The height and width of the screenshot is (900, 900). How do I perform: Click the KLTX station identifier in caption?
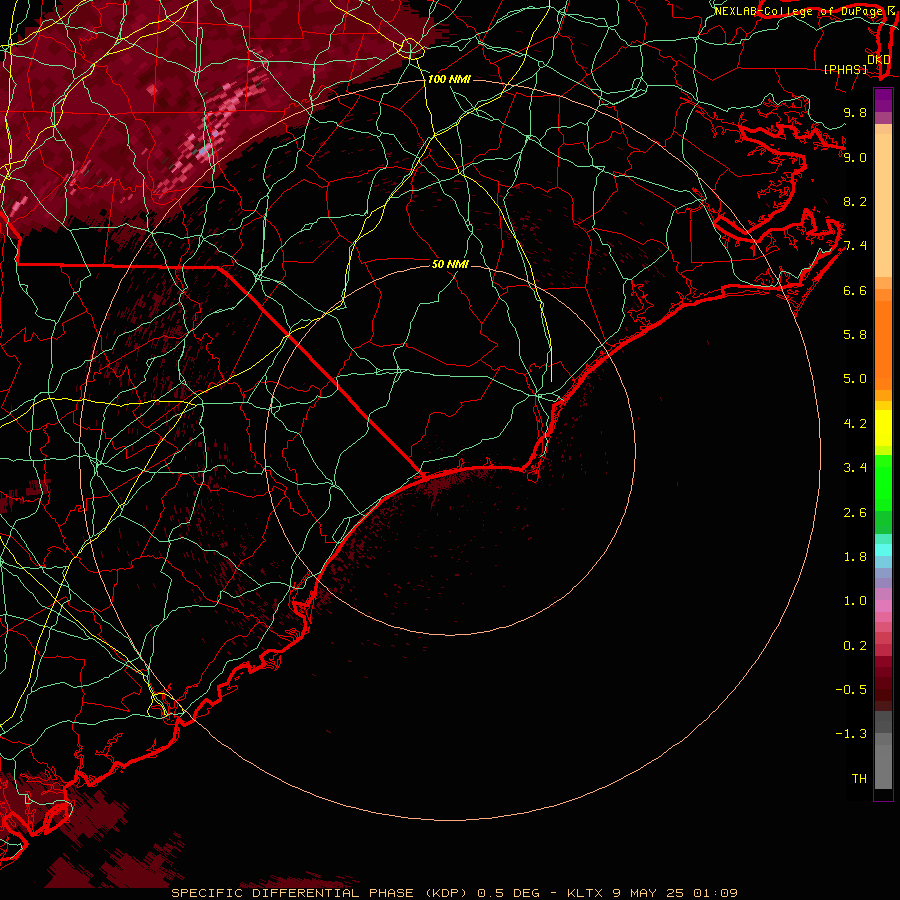tap(585, 893)
